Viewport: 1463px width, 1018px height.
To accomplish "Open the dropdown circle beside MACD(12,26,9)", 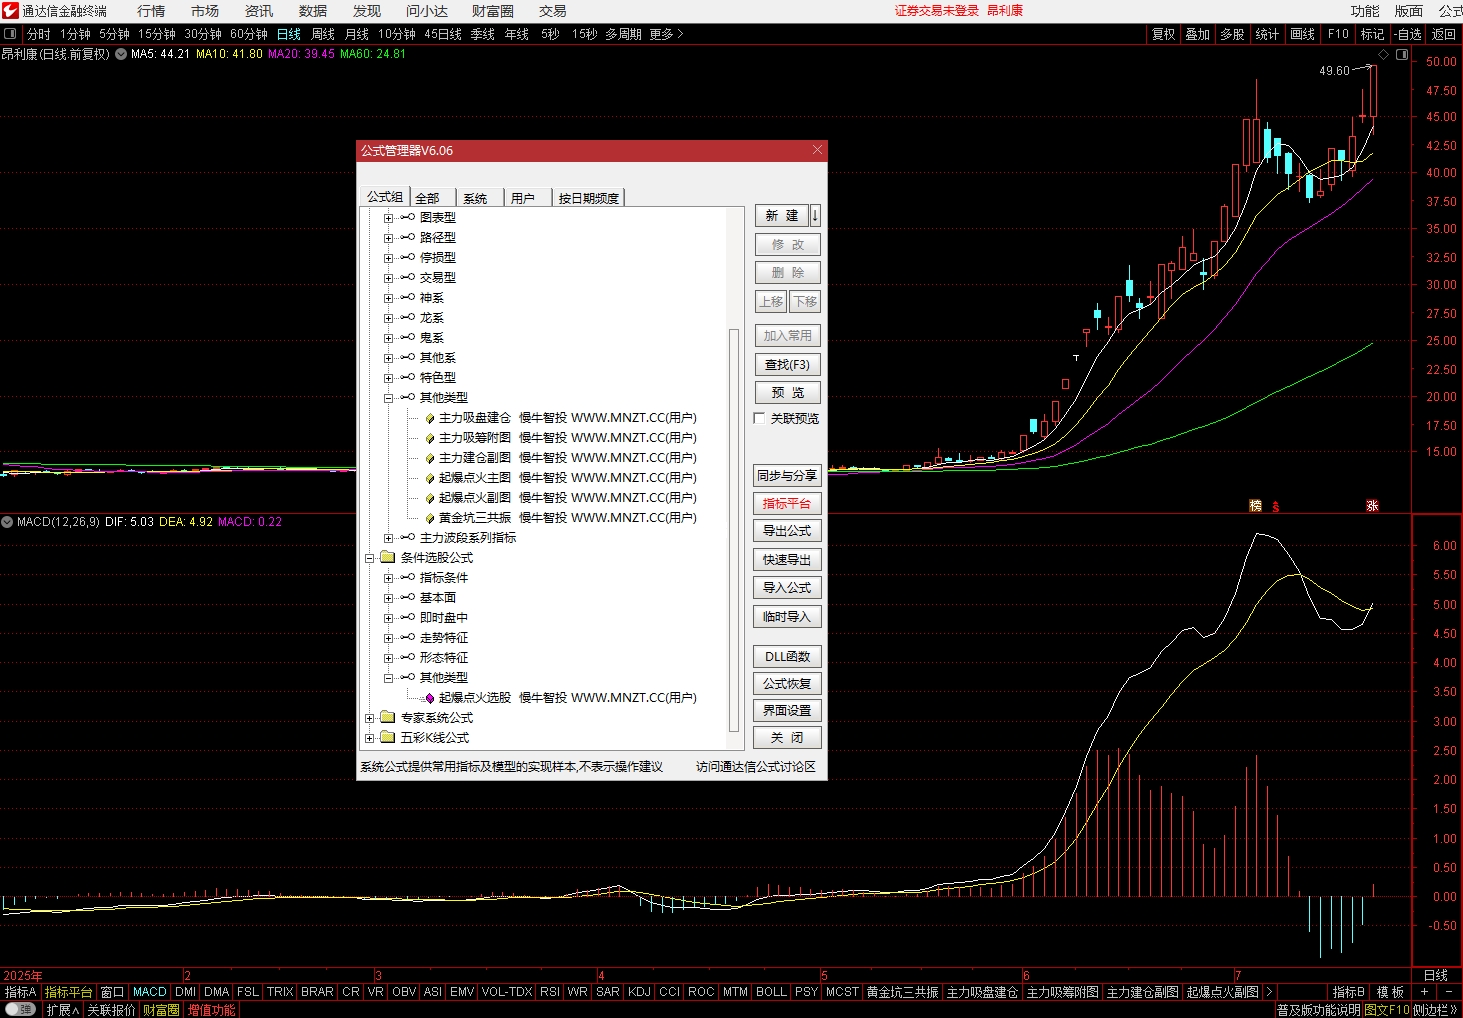I will pyautogui.click(x=7, y=522).
